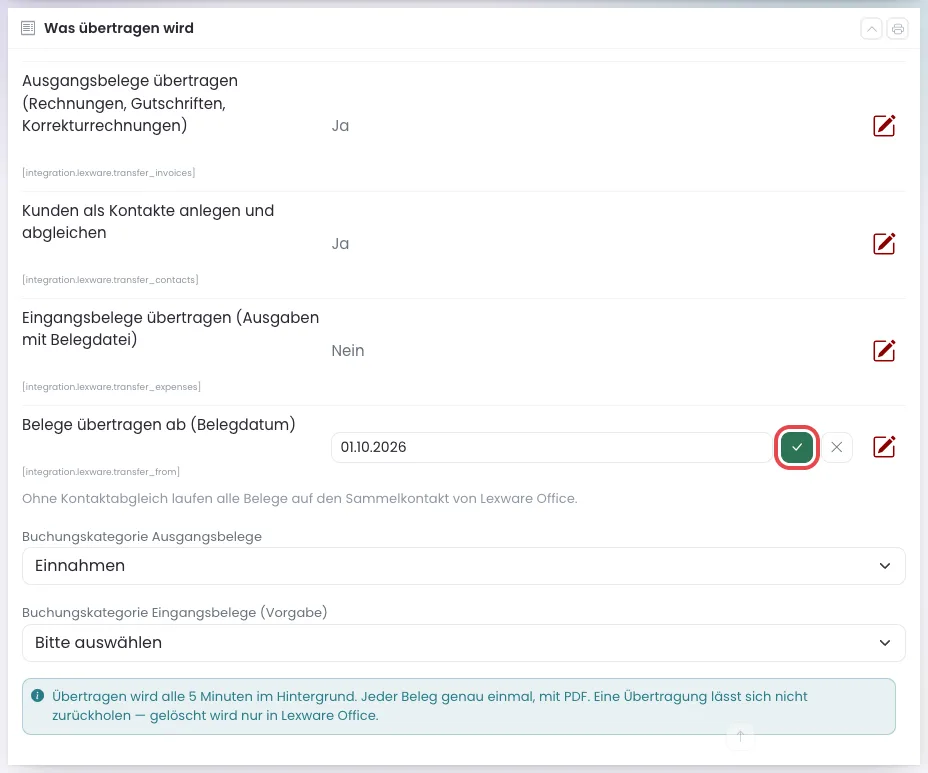Click the info icon in the notice box
Screen dimensions: 928x773
(x=37, y=695)
